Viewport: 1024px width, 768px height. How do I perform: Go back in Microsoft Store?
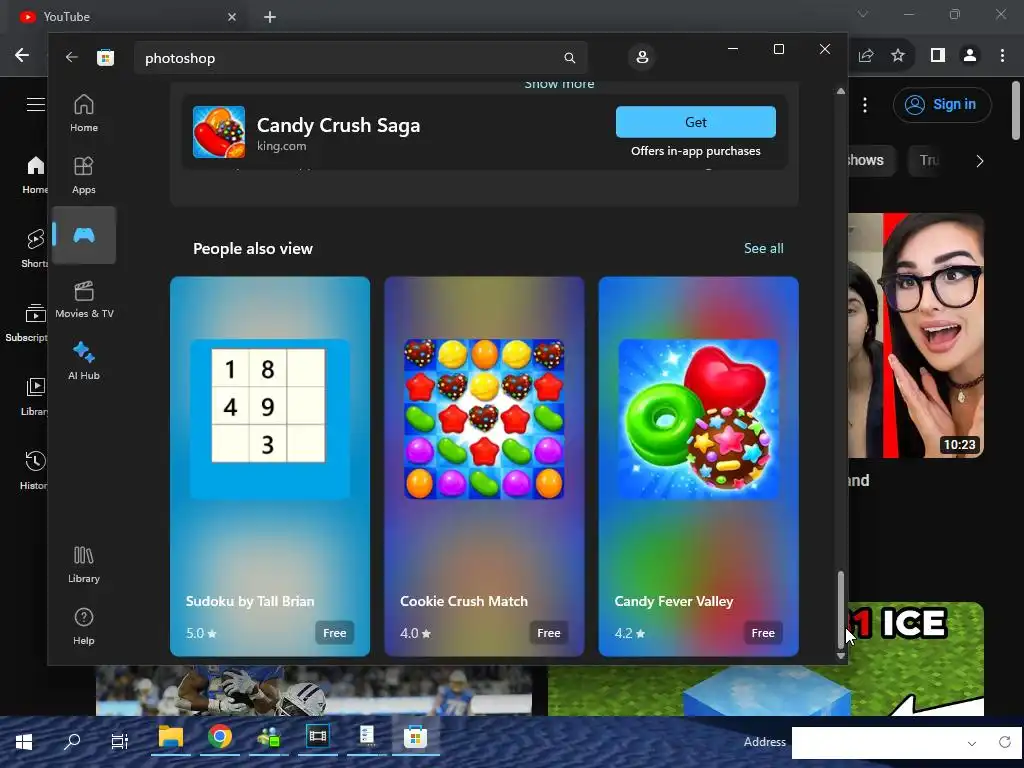(x=71, y=57)
